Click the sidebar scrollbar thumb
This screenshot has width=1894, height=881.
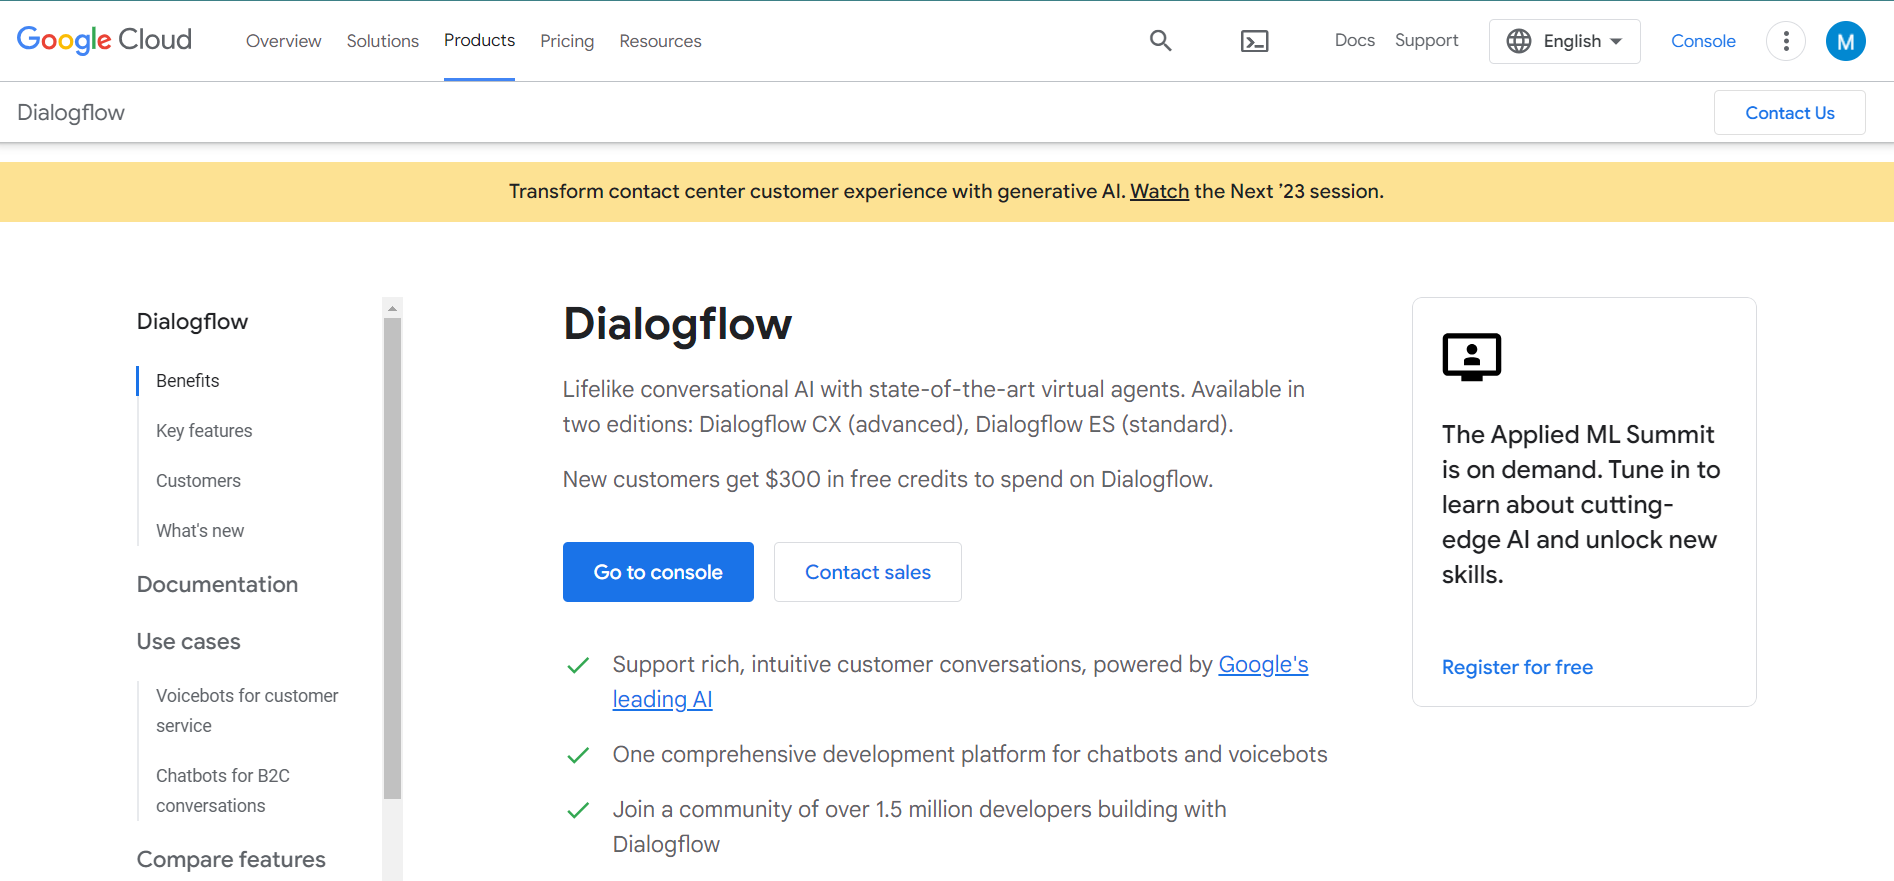pos(392,558)
